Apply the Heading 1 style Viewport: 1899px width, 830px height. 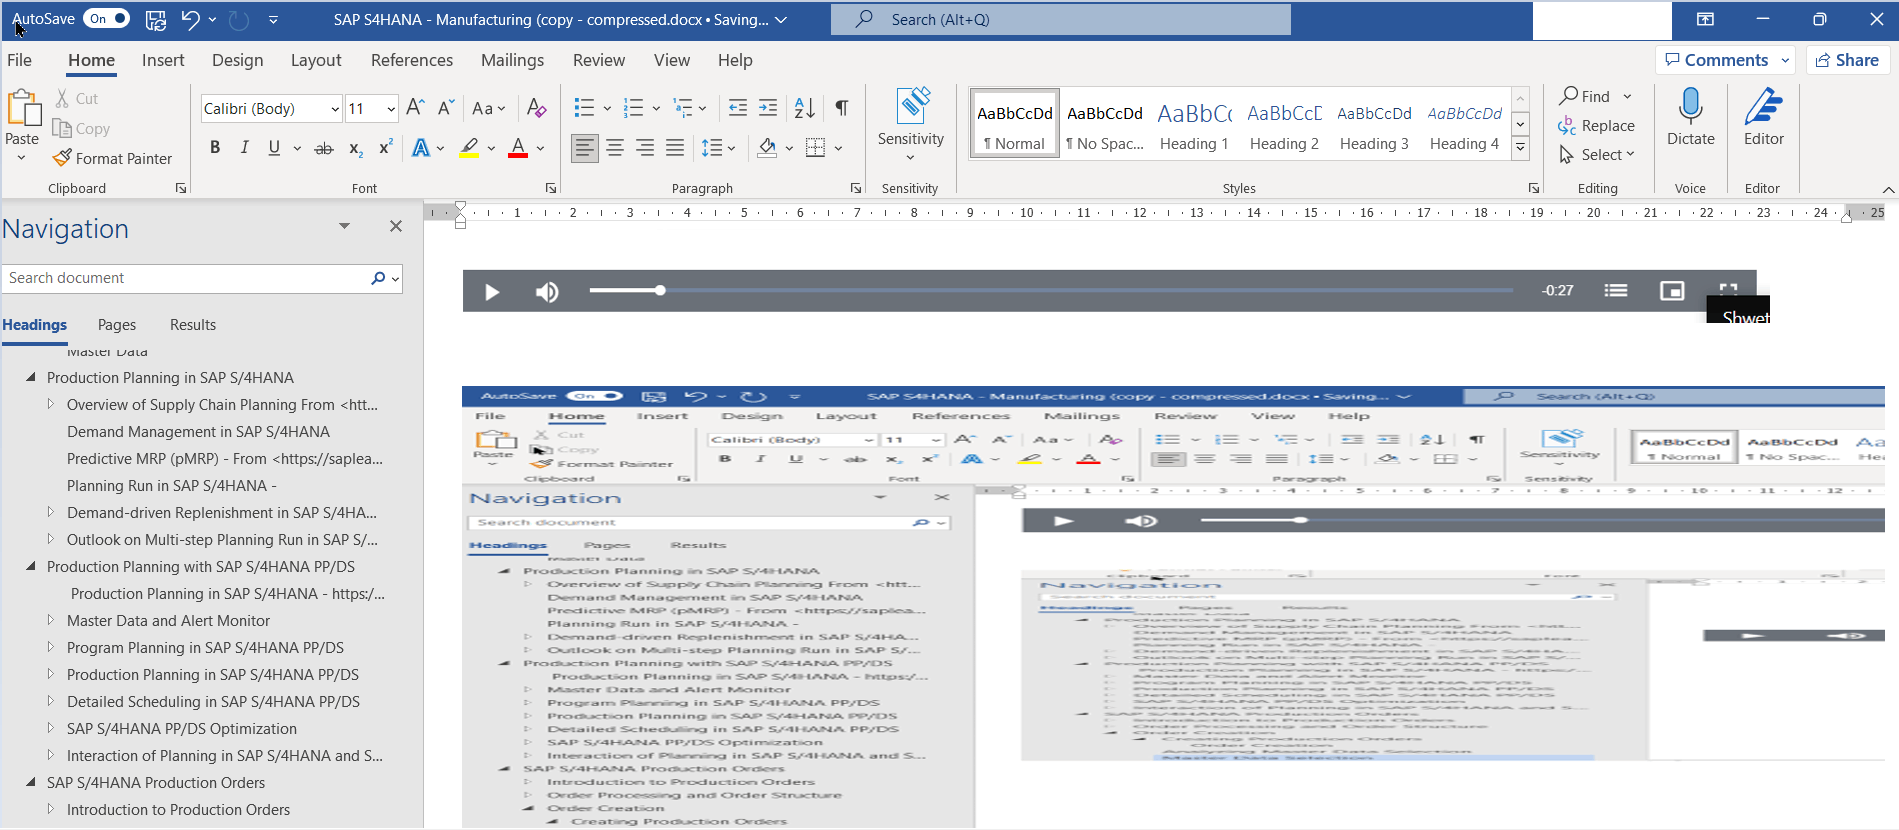click(1194, 124)
